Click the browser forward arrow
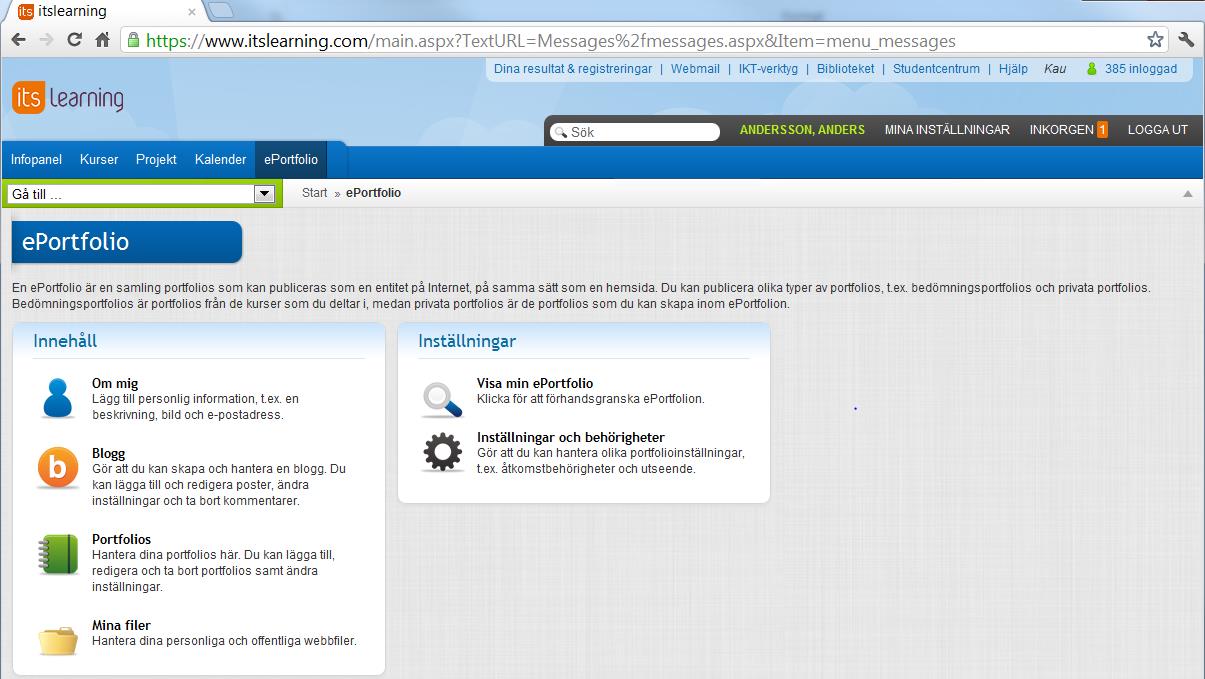The image size is (1205, 679). click(x=46, y=40)
